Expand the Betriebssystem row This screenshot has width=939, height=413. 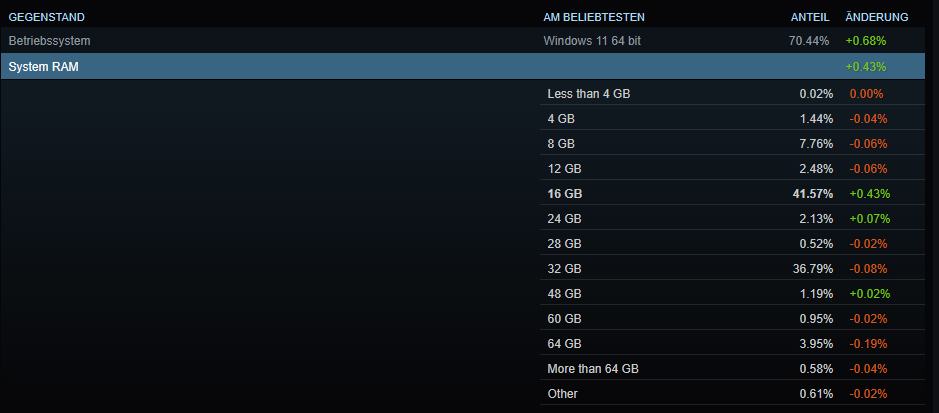pos(463,41)
